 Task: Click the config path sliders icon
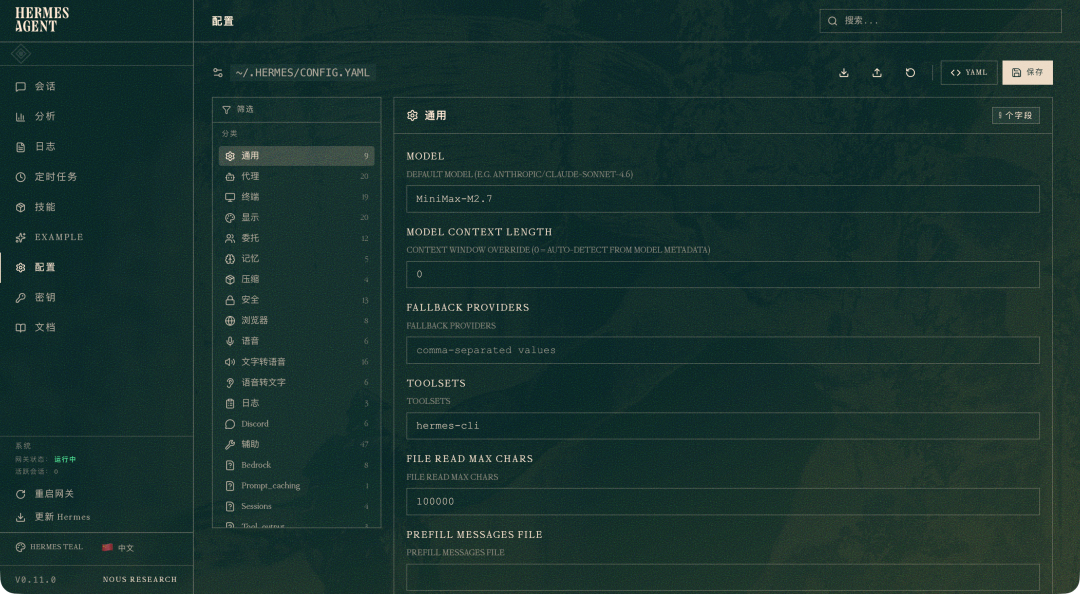pyautogui.click(x=218, y=72)
